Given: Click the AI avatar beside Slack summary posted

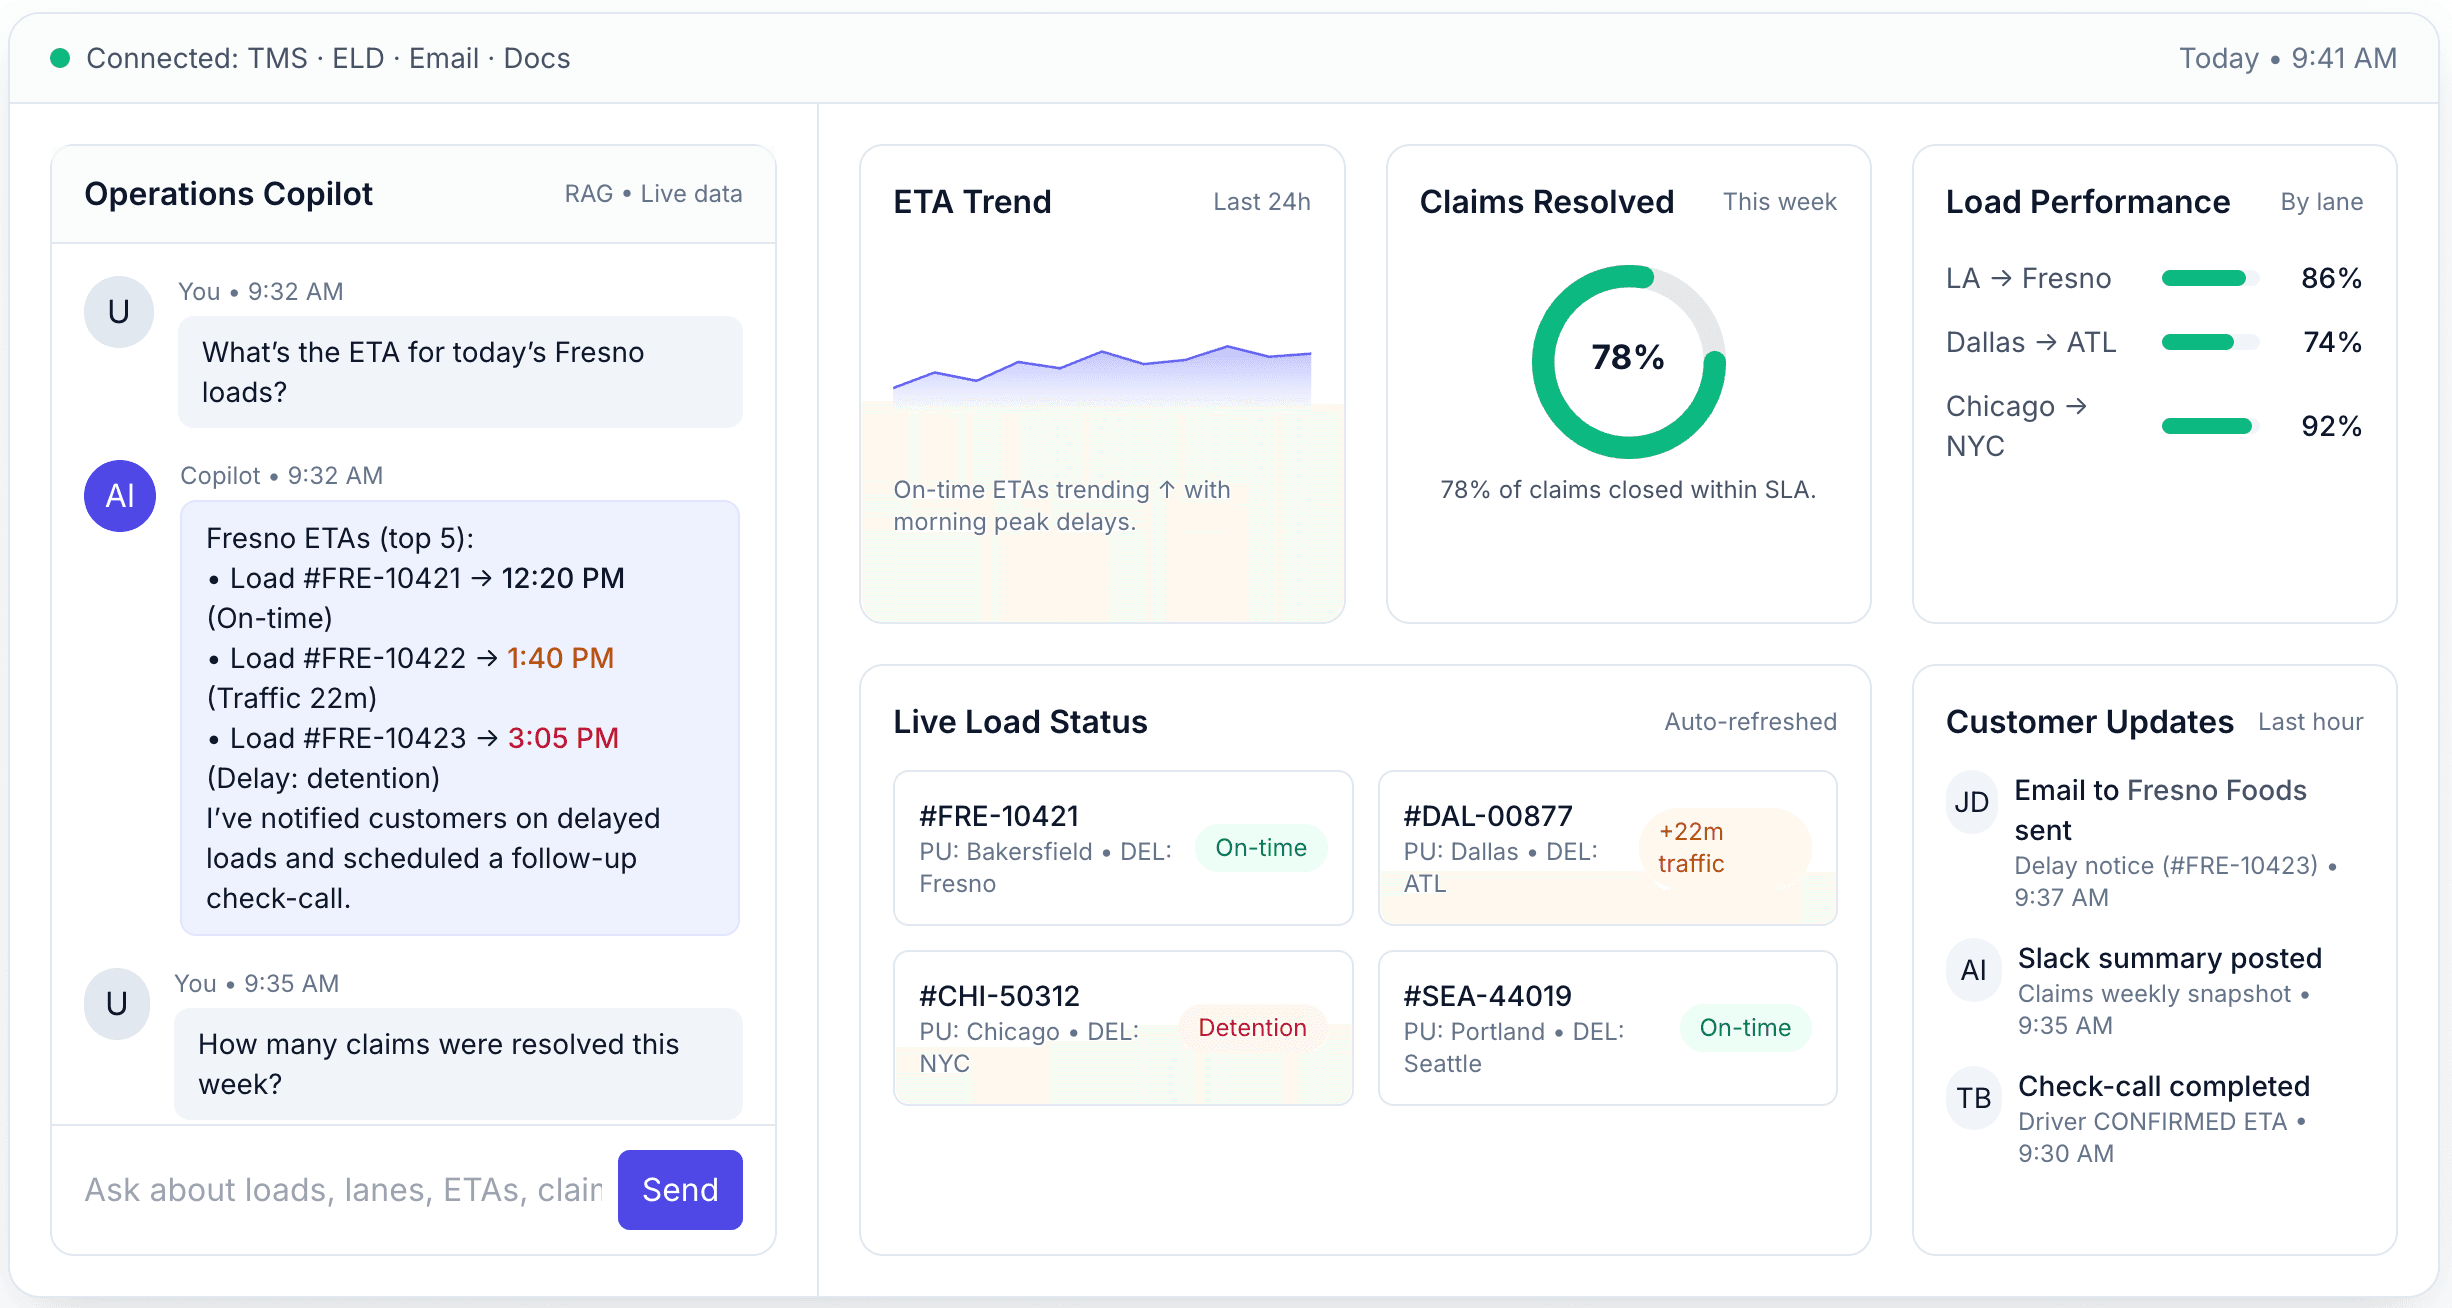Looking at the screenshot, I should [1973, 969].
